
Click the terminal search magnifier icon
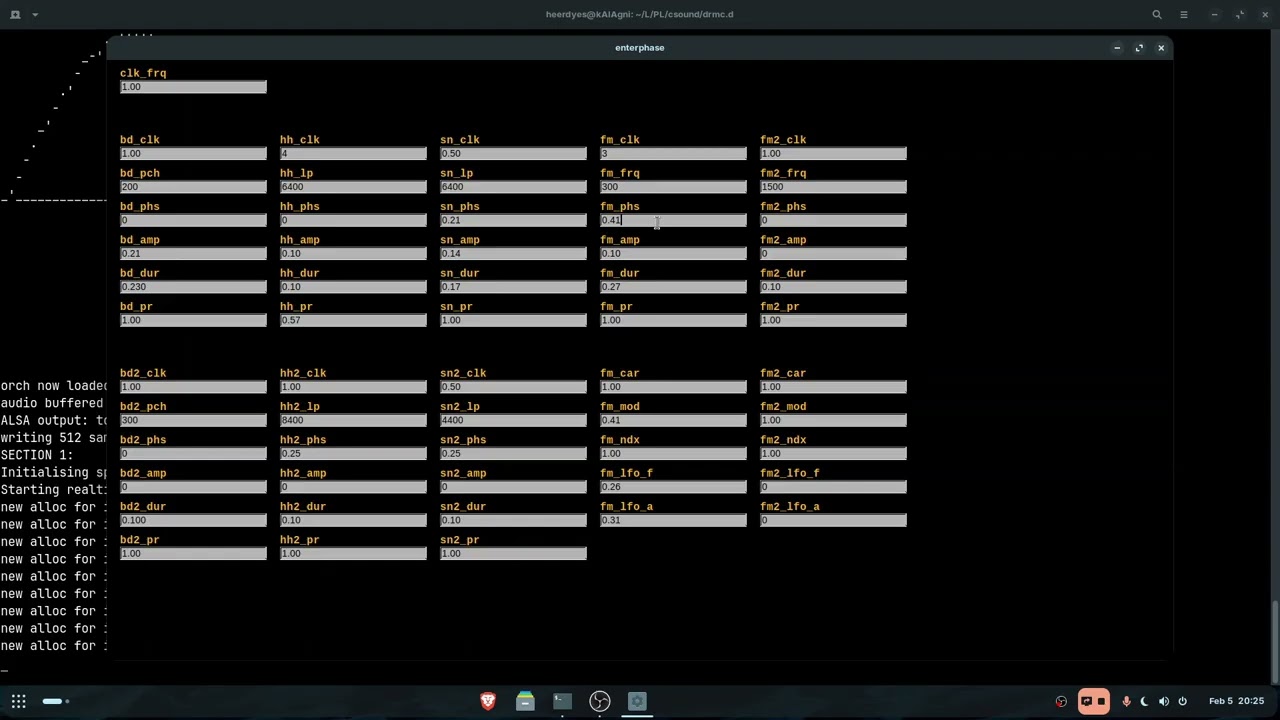(1157, 14)
